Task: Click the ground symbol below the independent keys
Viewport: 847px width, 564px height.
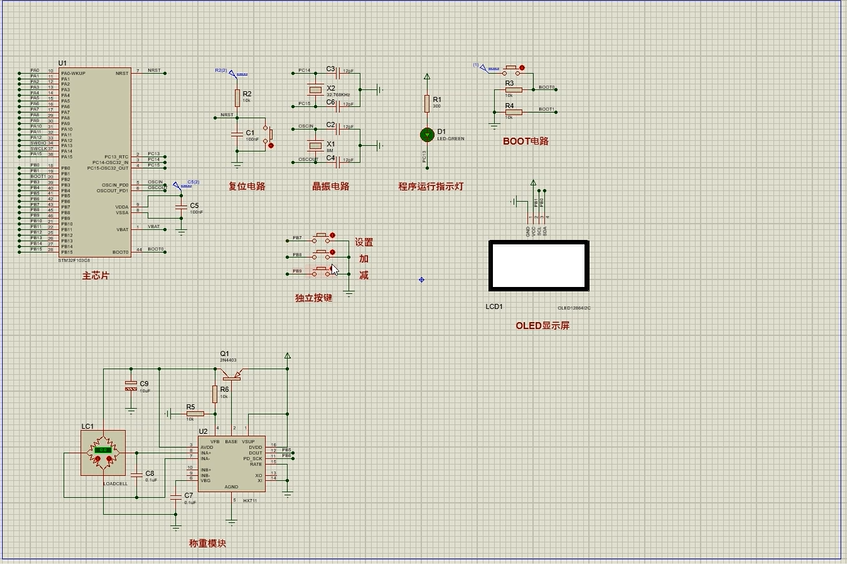Action: (349, 293)
